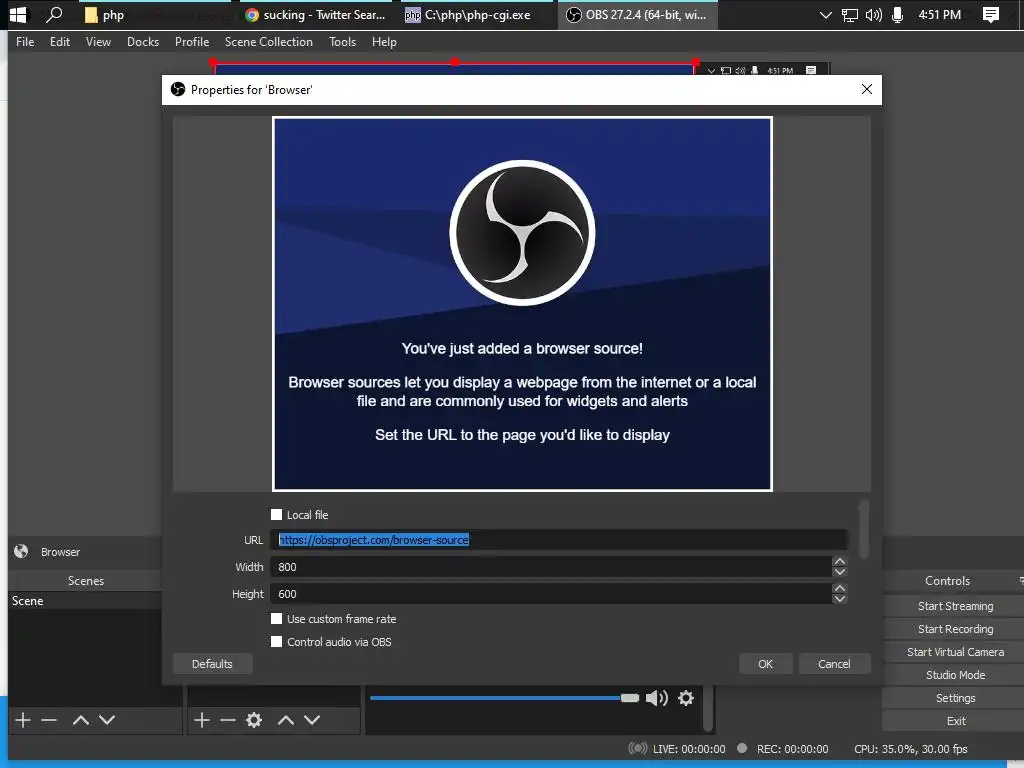Add a new source with plus
Image resolution: width=1024 pixels, height=768 pixels.
coord(202,720)
